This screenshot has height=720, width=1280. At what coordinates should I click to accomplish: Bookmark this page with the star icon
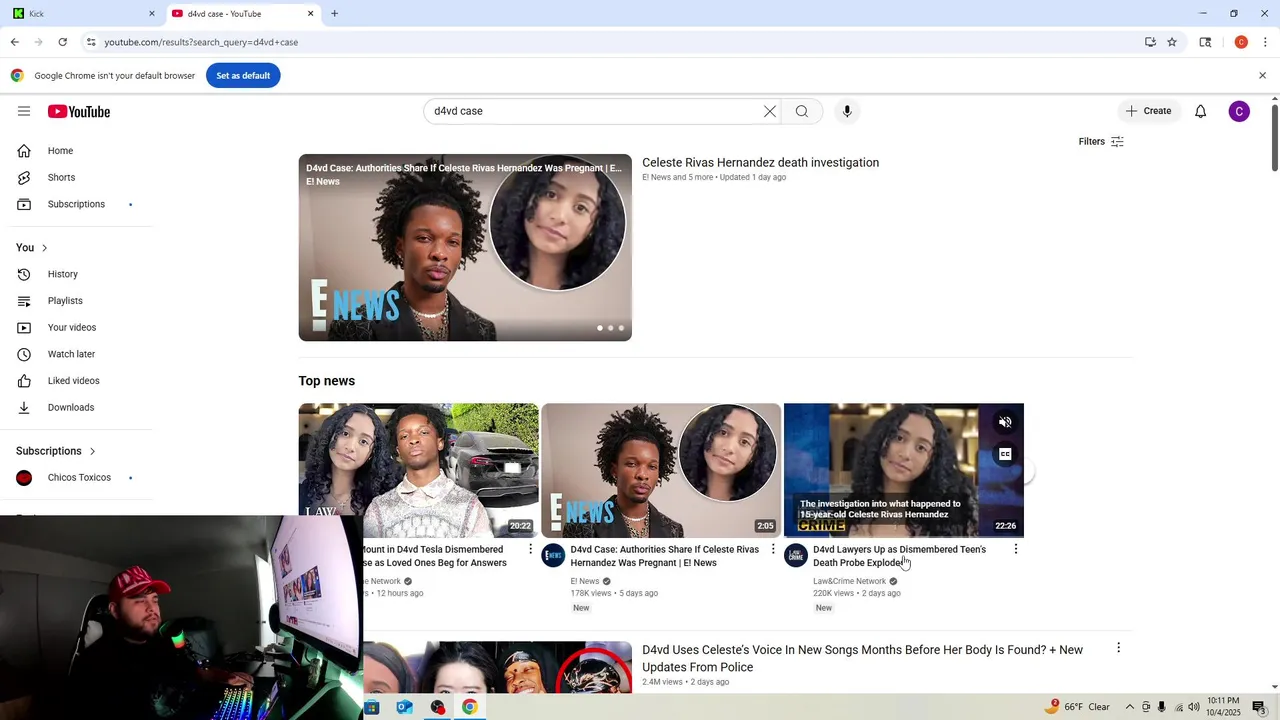(x=1172, y=42)
